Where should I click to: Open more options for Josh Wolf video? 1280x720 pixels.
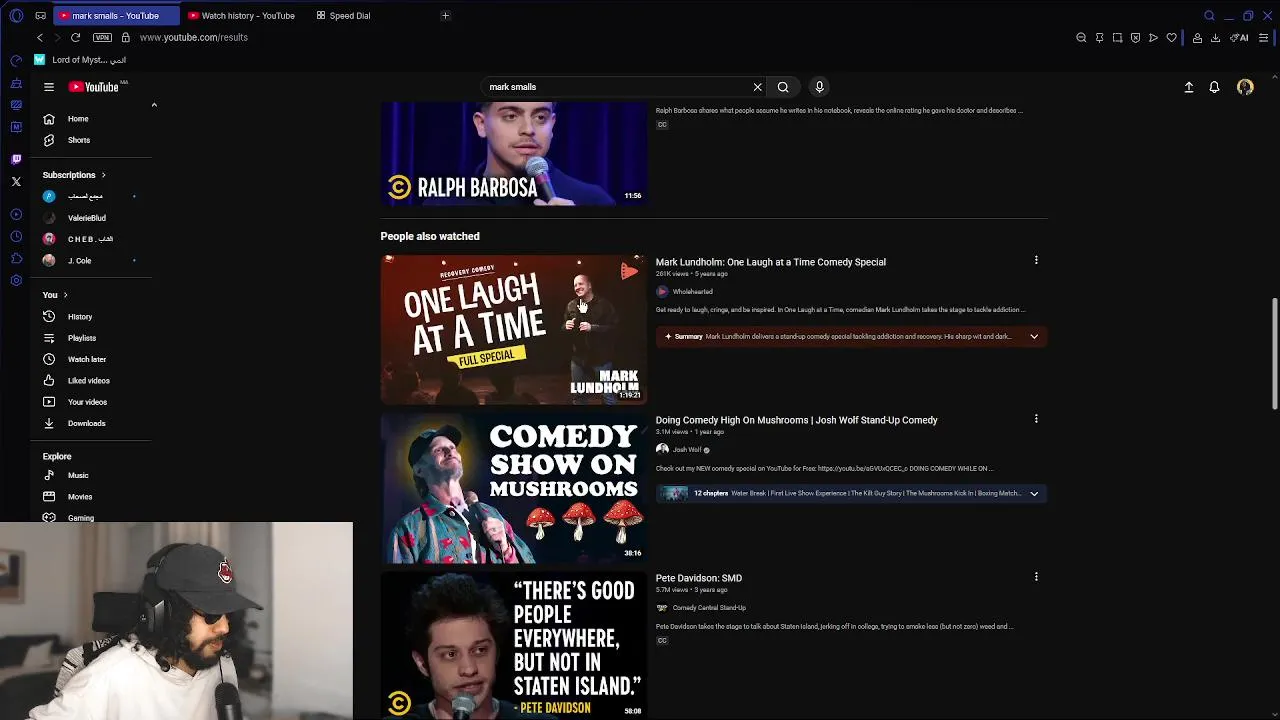[1036, 418]
